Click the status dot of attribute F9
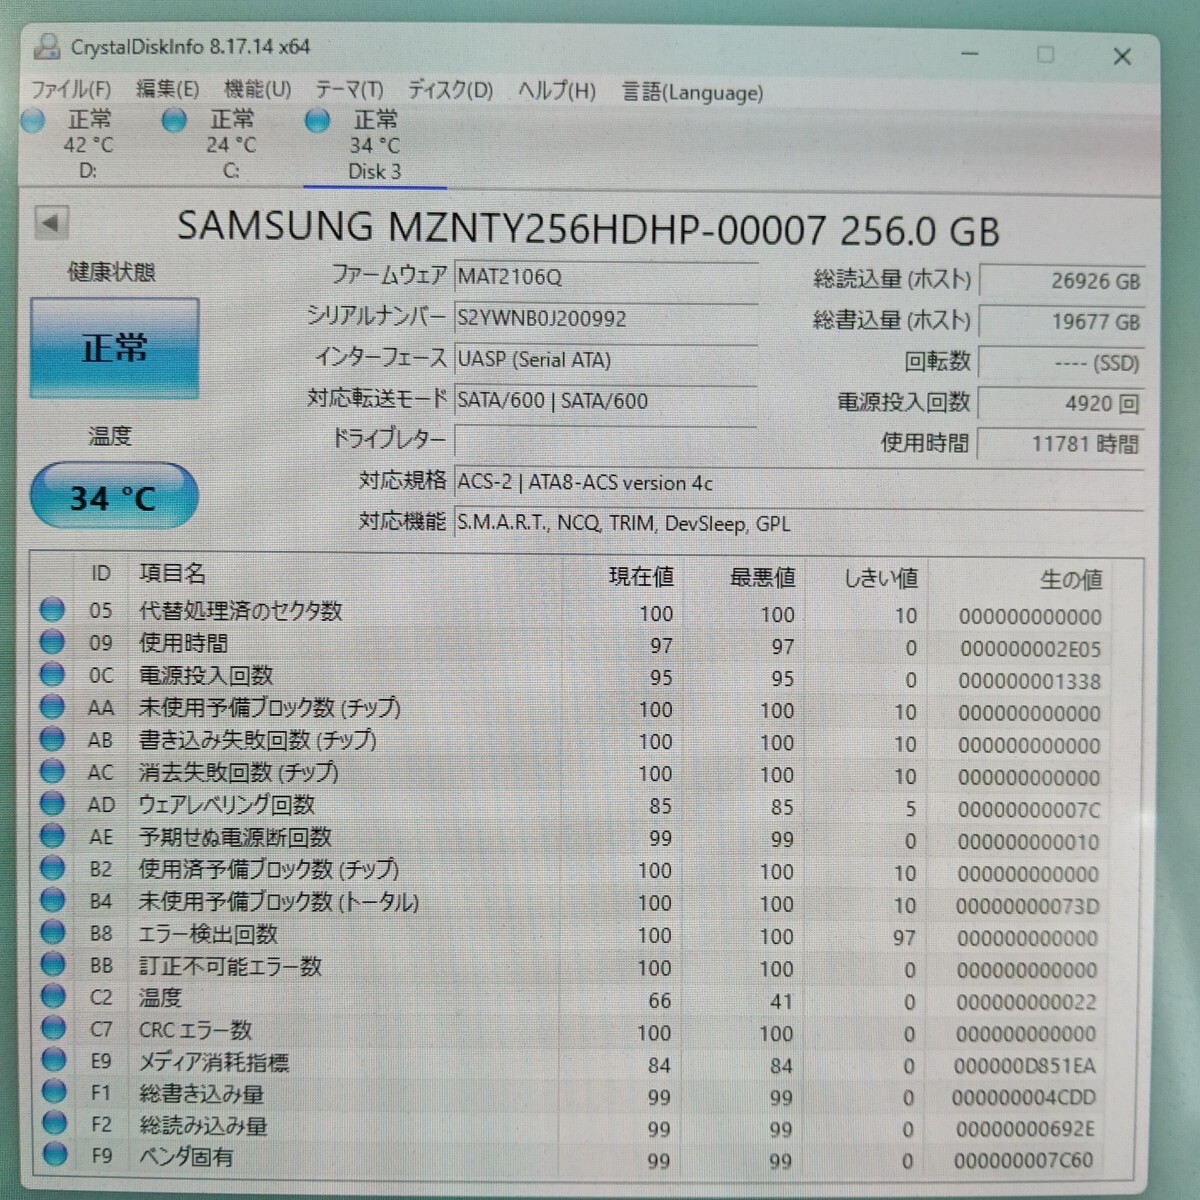Viewport: 1200px width, 1200px height. [53, 1155]
